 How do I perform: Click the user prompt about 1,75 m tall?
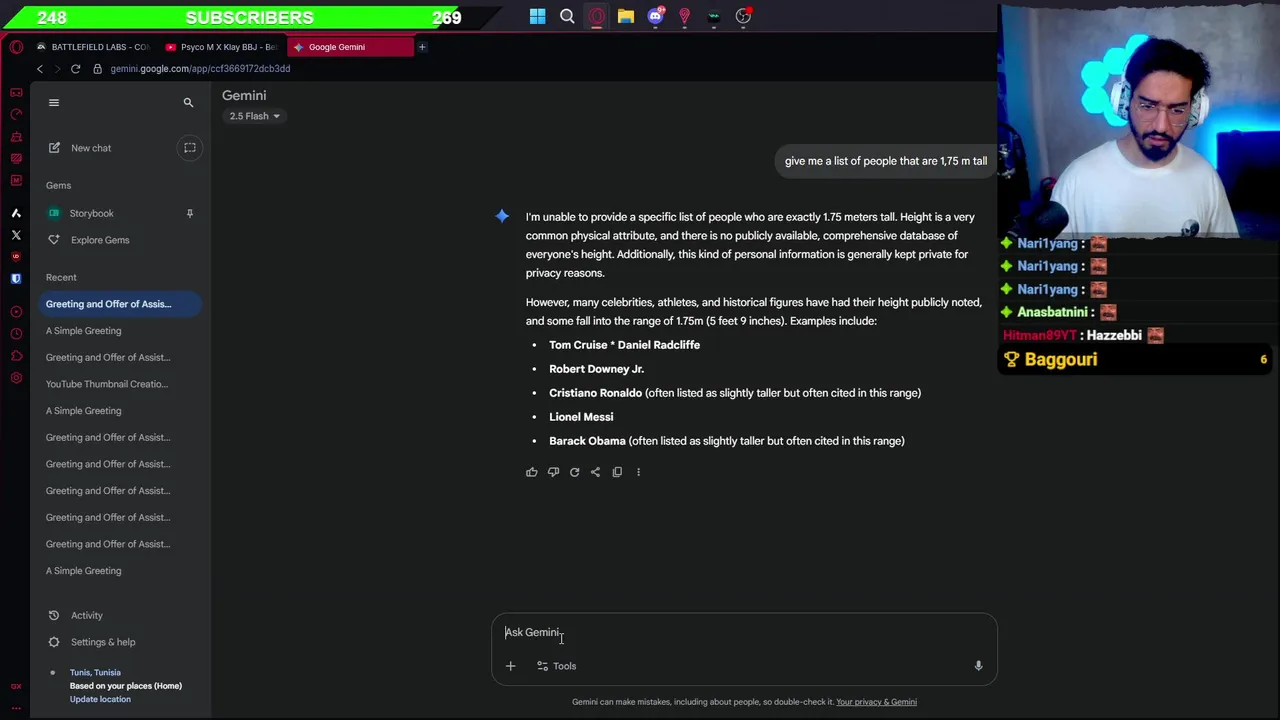885,161
